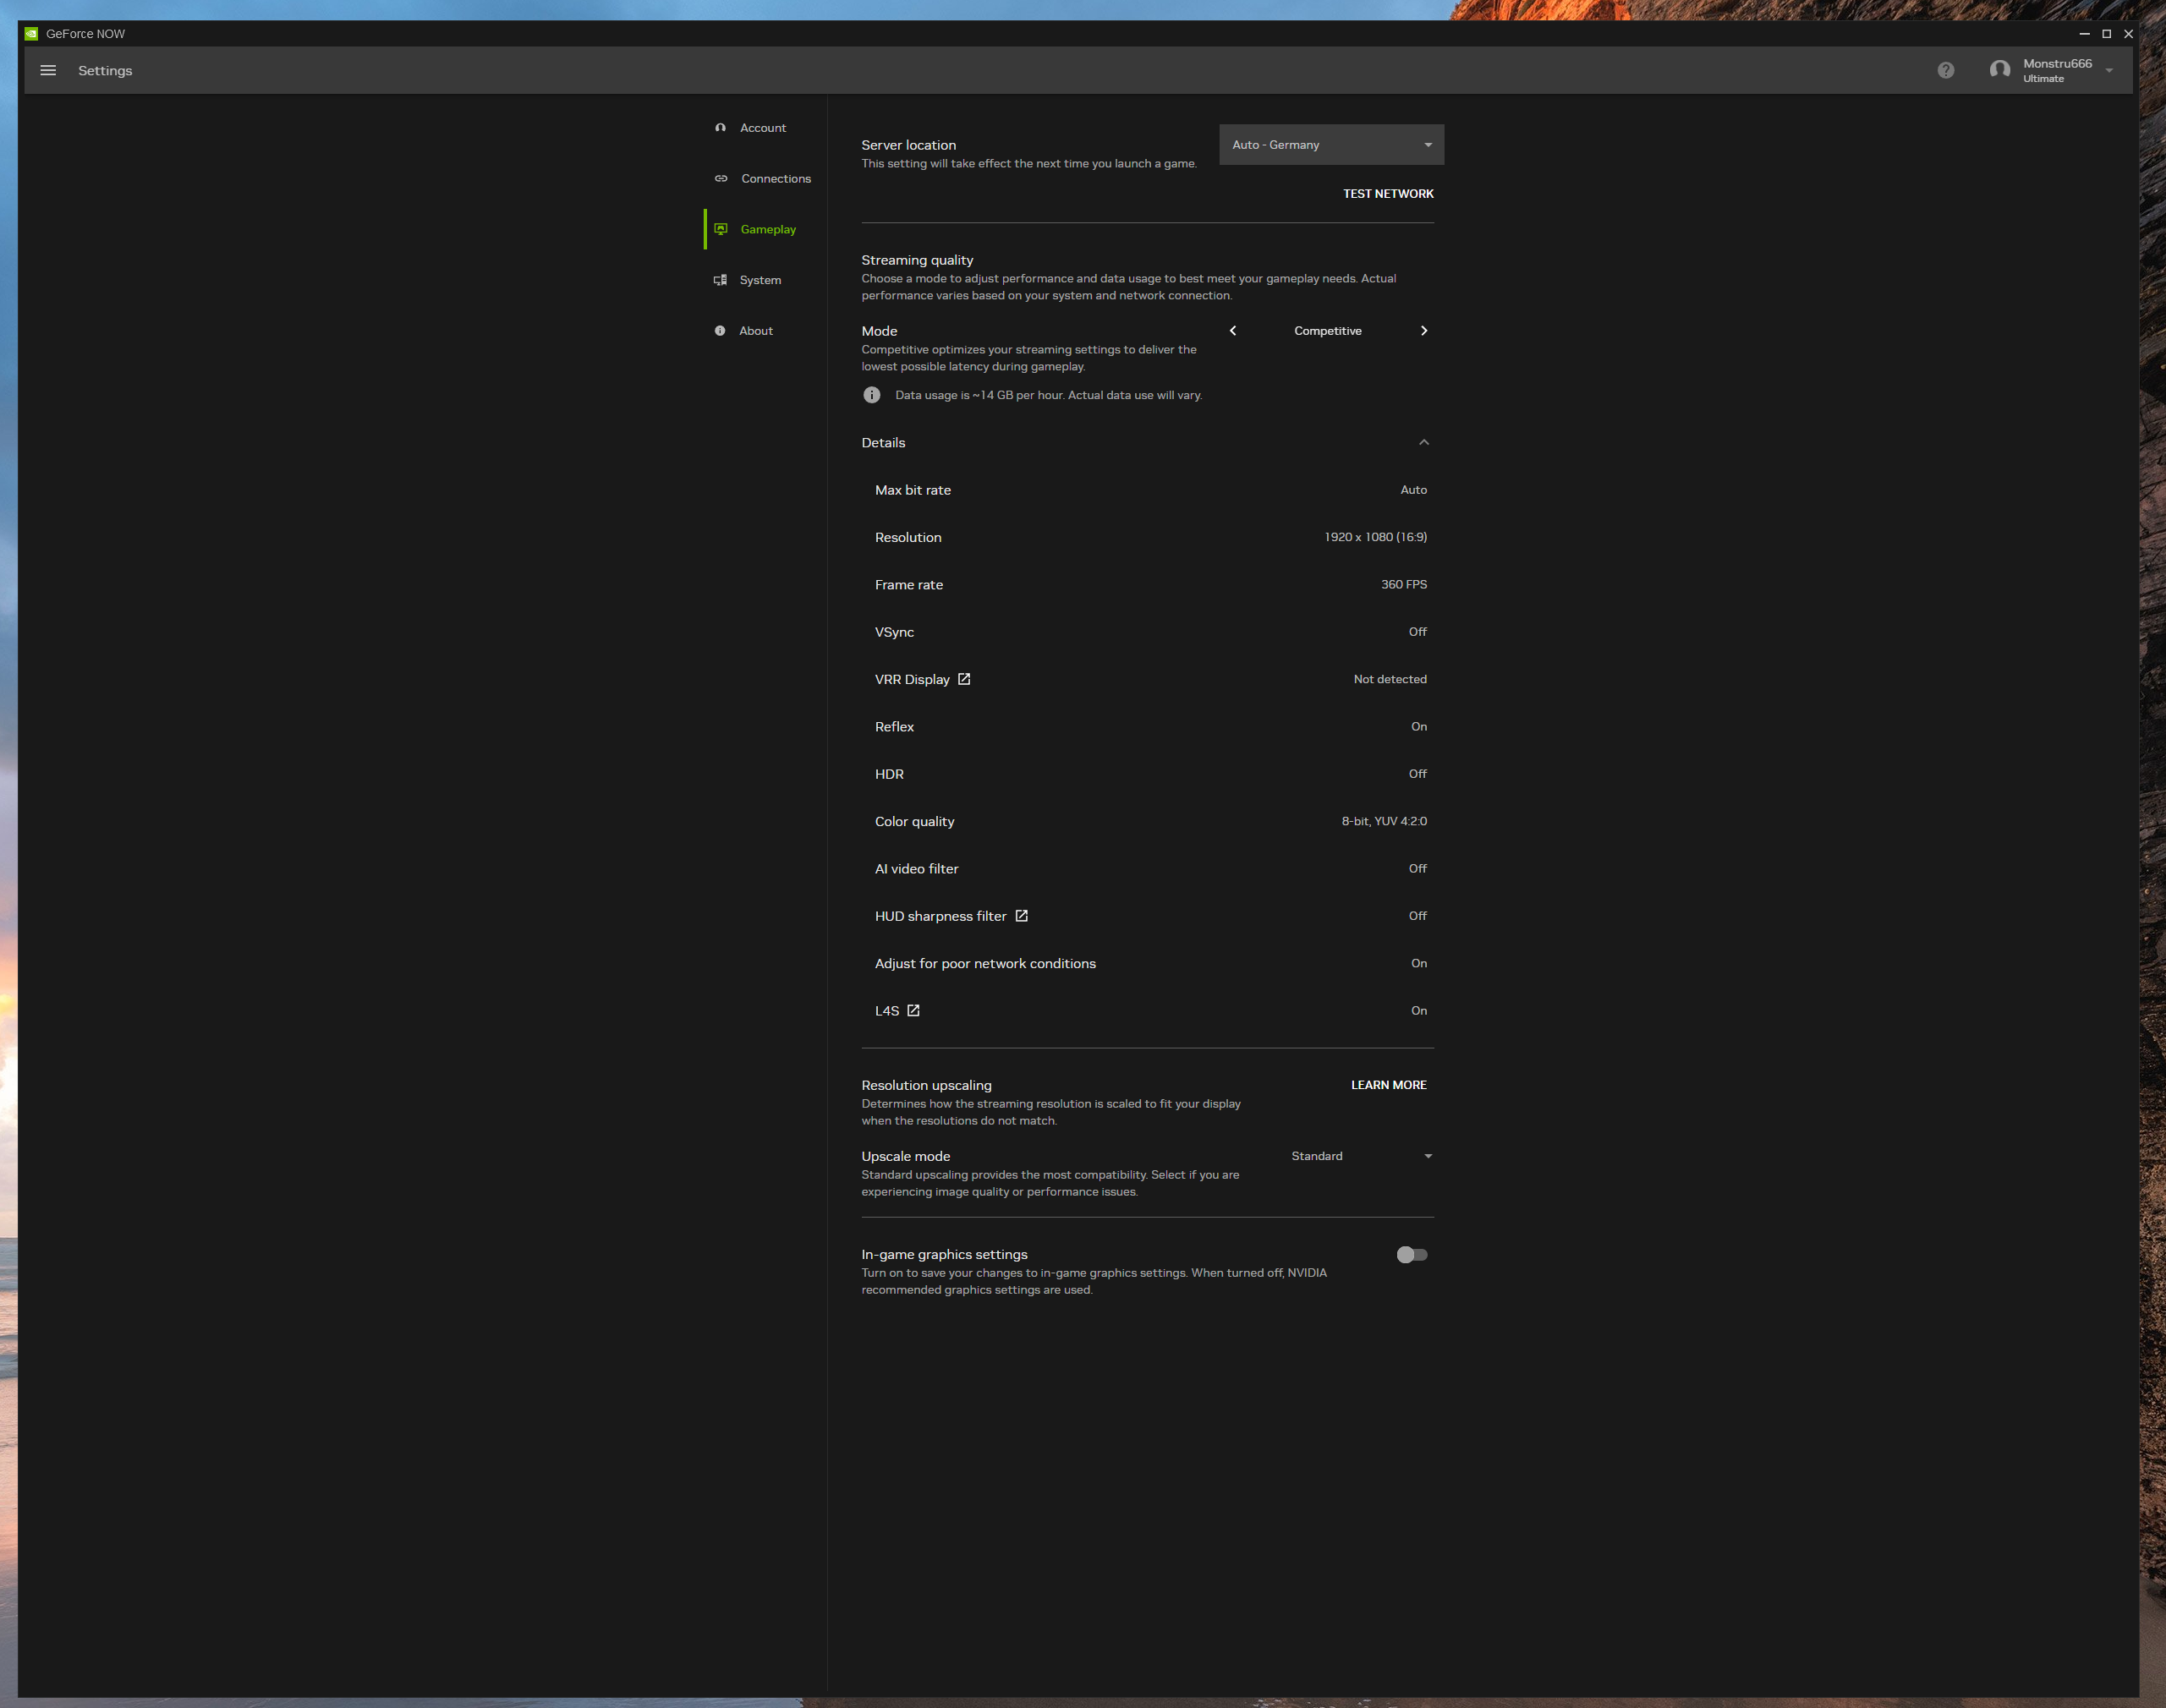Screen dimensions: 2166x1708
Task: Open VRR Display external link icon
Action: [964, 679]
